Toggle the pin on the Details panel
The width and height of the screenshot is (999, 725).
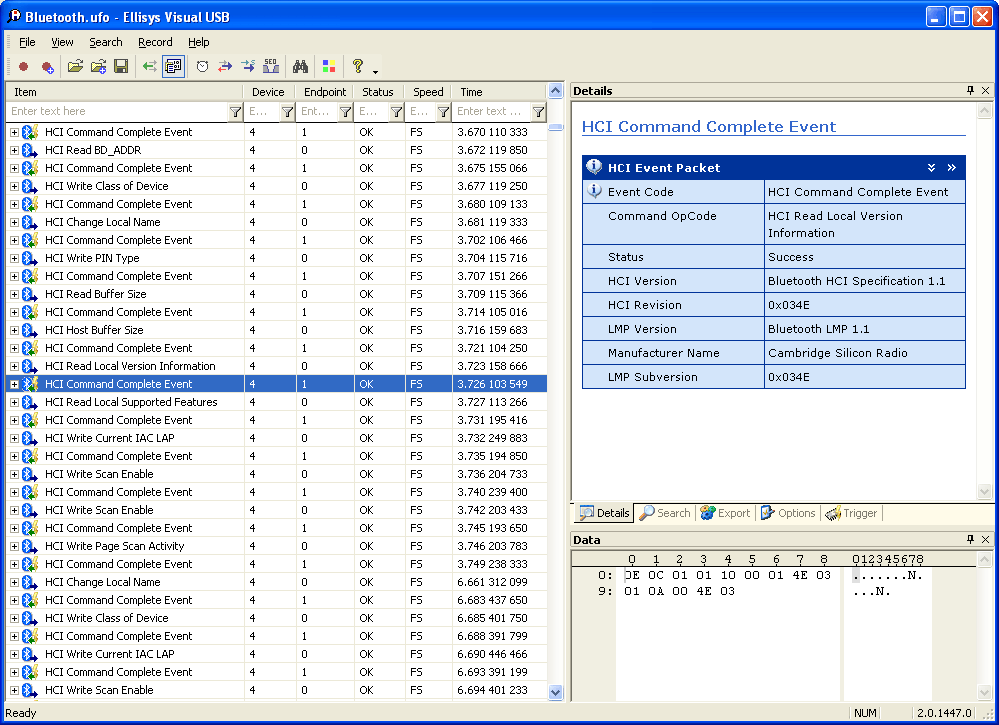[x=970, y=91]
